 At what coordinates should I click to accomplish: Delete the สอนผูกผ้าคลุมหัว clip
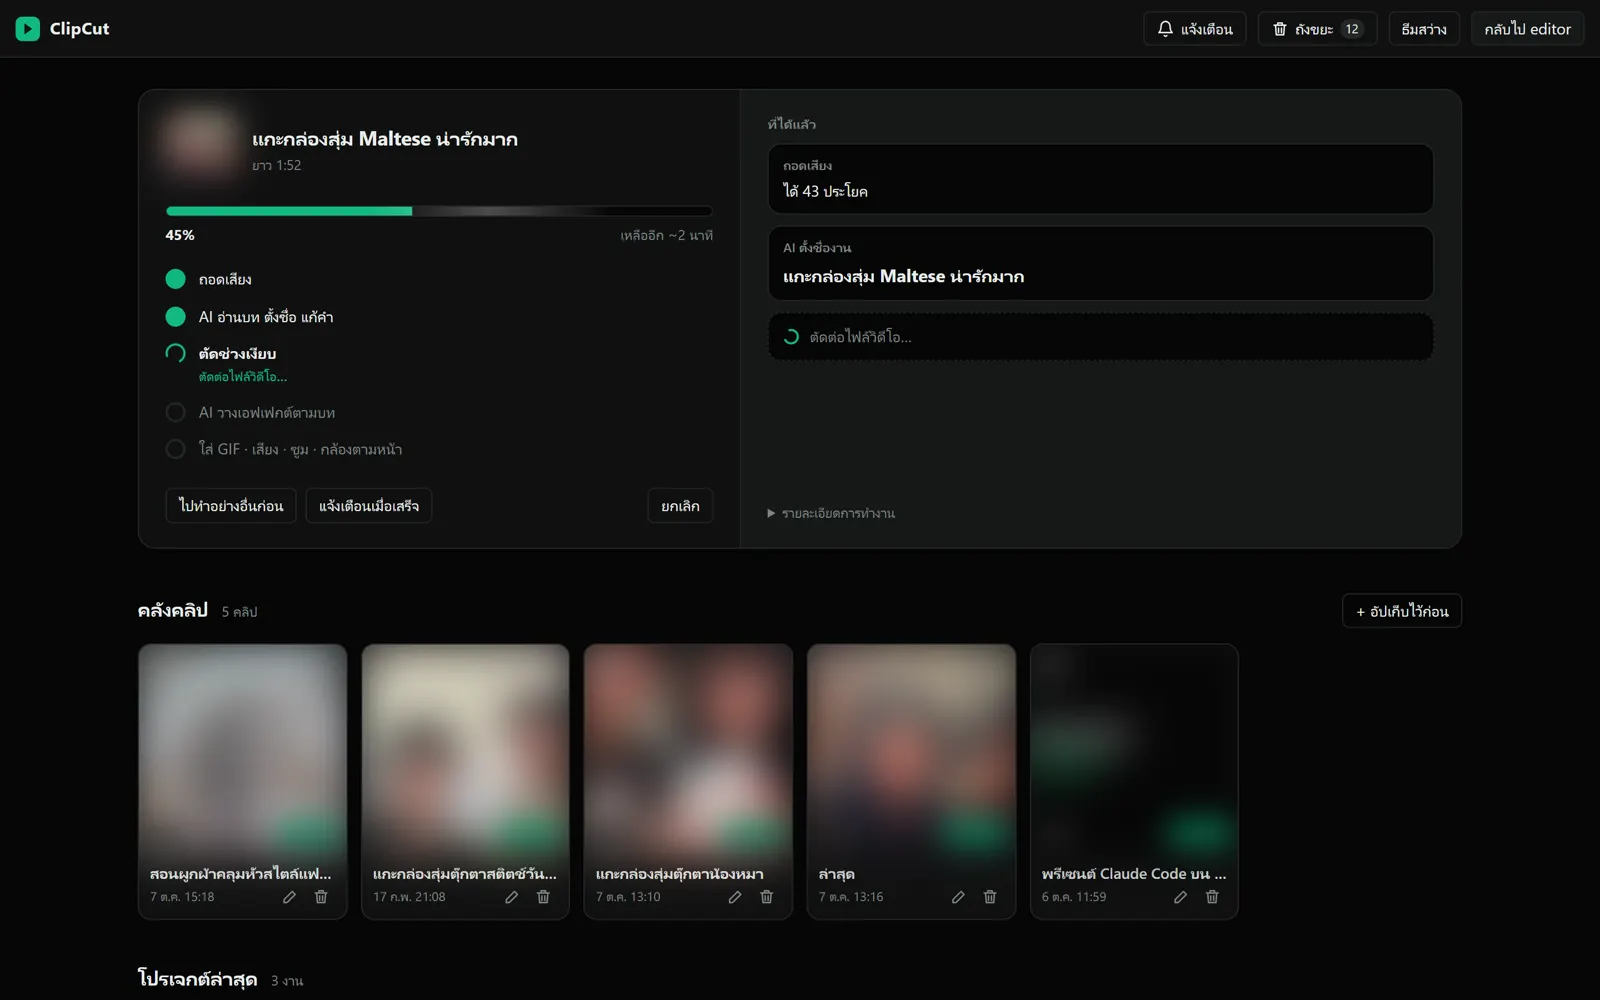coord(321,897)
